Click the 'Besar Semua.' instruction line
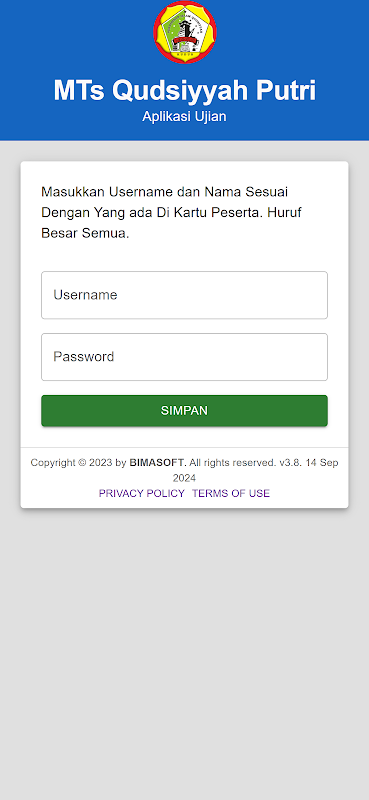This screenshot has width=369, height=800. (85, 234)
